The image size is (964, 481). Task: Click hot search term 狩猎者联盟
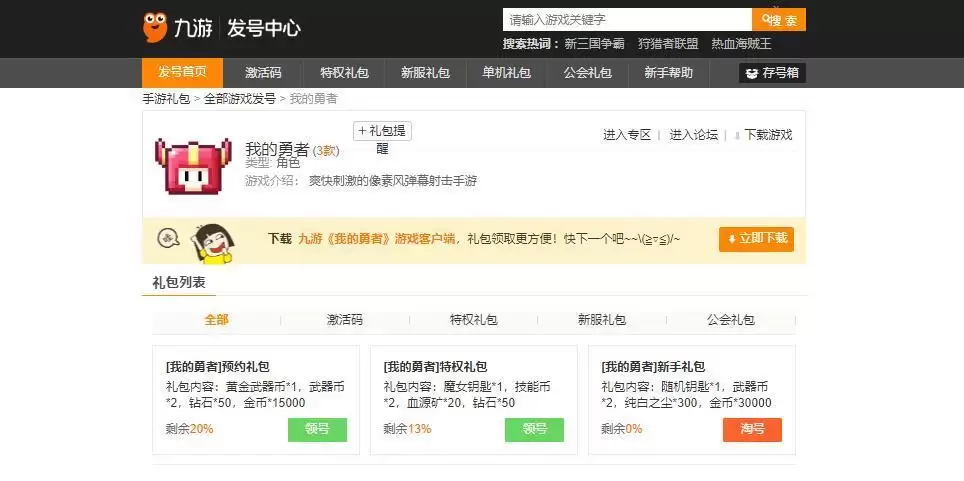coord(668,44)
